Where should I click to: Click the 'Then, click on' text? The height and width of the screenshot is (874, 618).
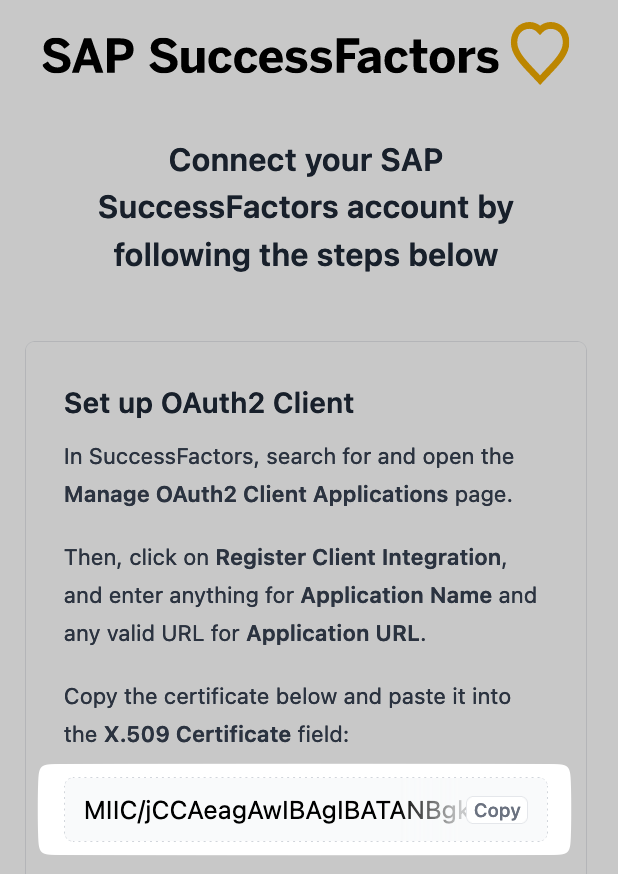(137, 557)
